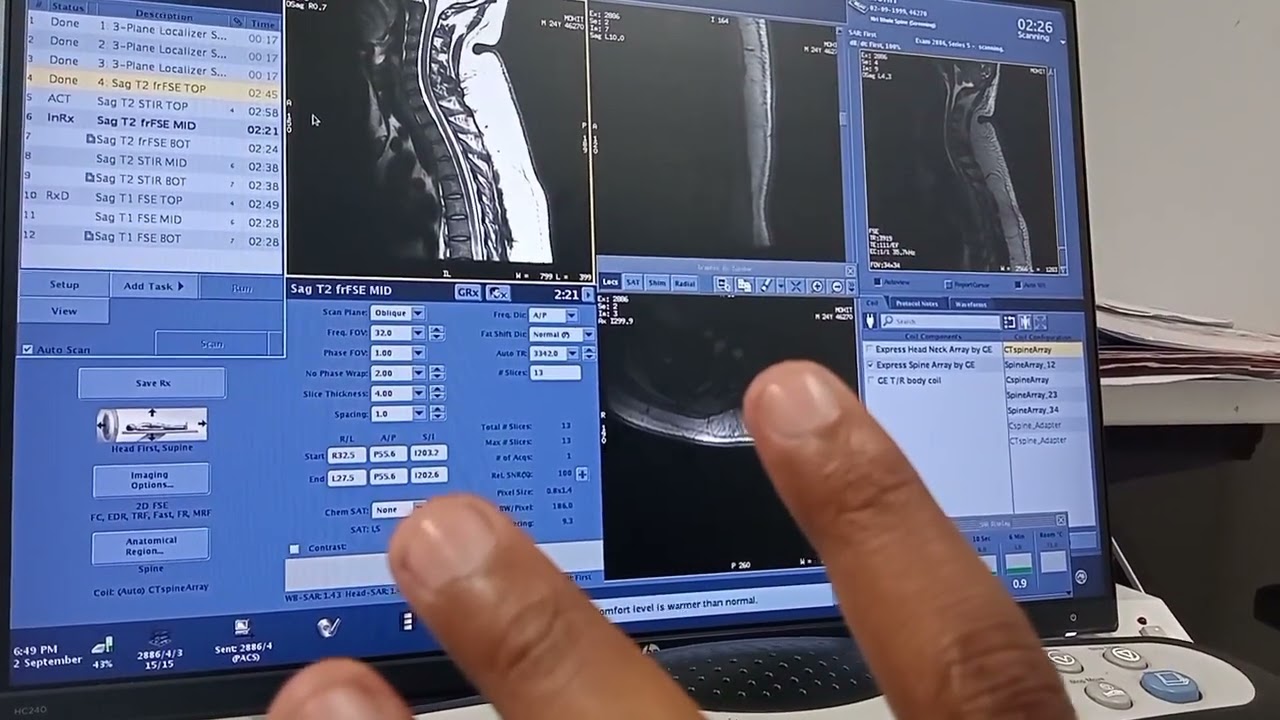The width and height of the screenshot is (1280, 720).
Task: Close the SAR display panel
Action: click(1061, 520)
